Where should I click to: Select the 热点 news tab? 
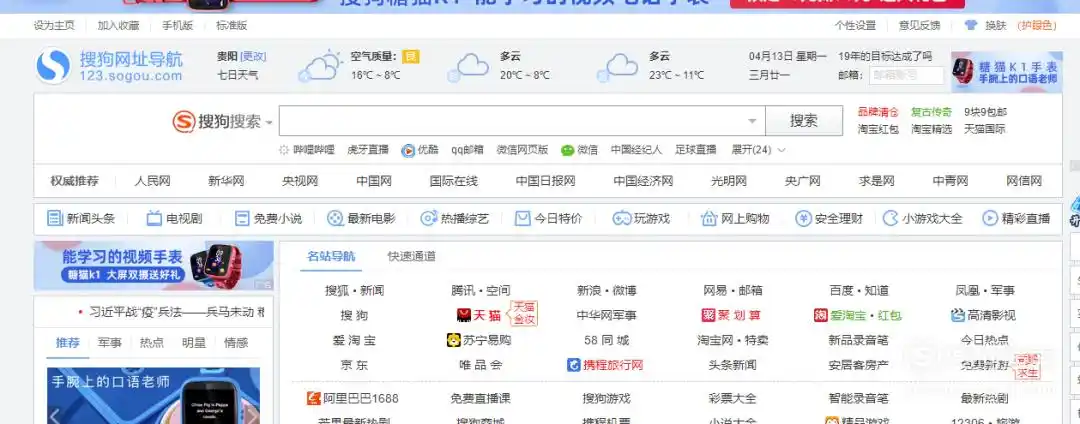pos(152,343)
